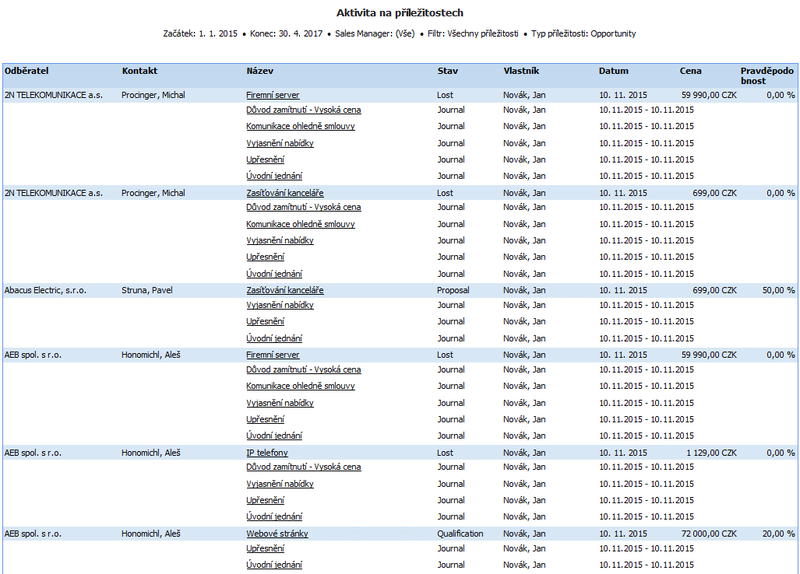
Task: Open Firemní server opportunity of 2N TELEKOMUNIKACE
Action: point(272,95)
